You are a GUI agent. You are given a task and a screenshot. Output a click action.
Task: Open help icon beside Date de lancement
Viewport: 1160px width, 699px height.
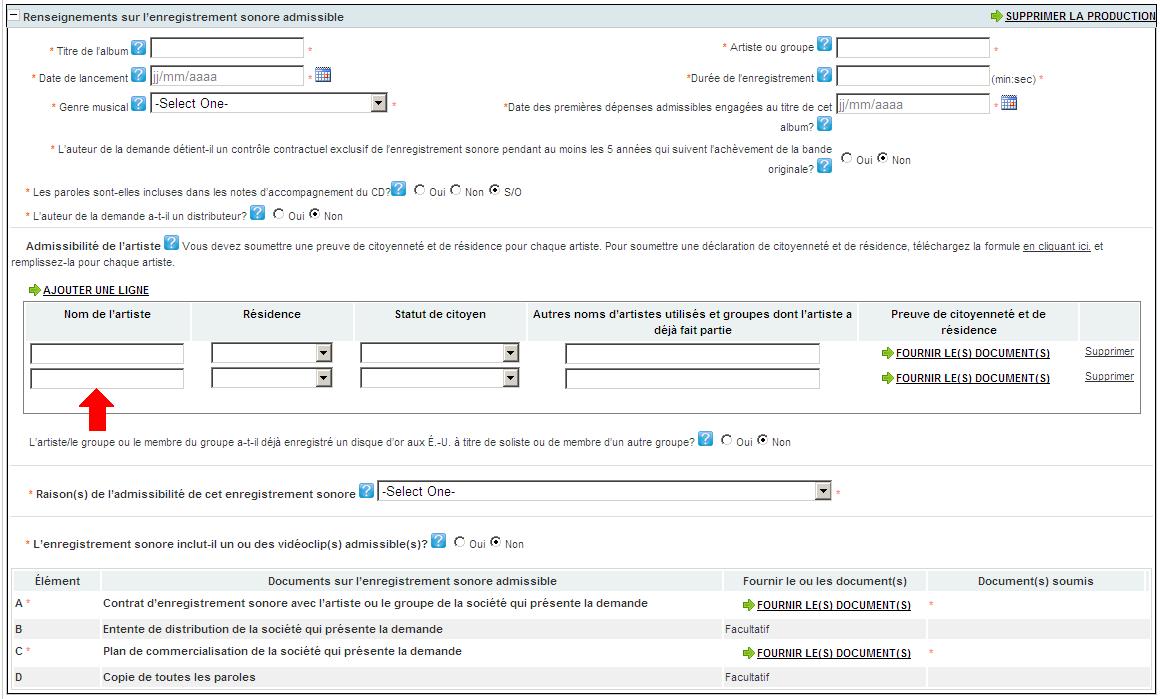click(x=138, y=75)
